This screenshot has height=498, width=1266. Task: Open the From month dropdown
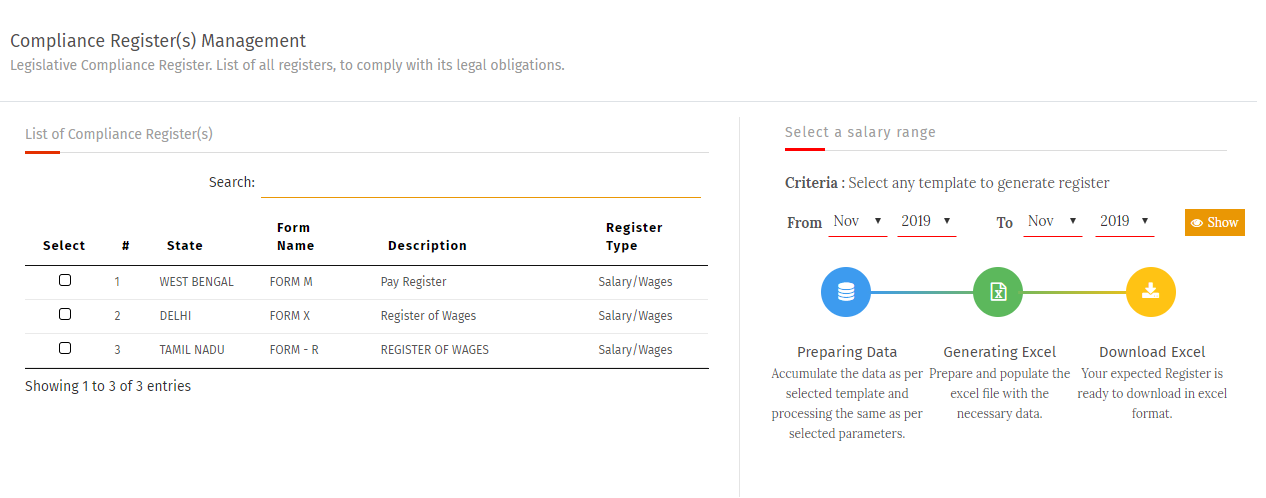(x=858, y=221)
